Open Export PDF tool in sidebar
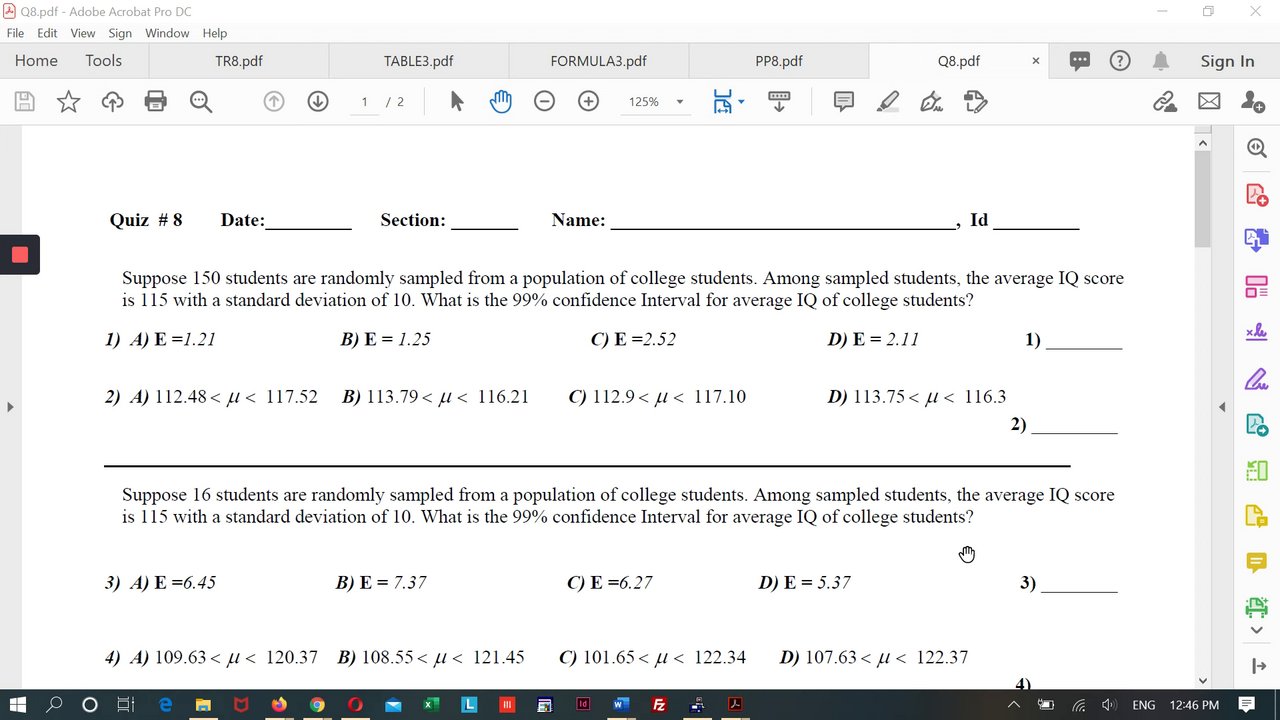 click(1257, 425)
